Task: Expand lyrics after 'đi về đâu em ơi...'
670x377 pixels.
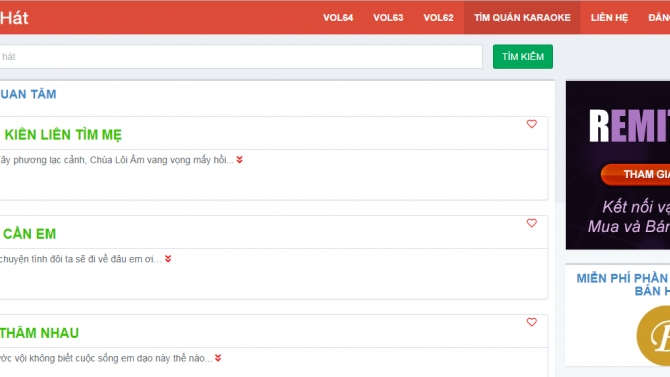Action: [168, 259]
